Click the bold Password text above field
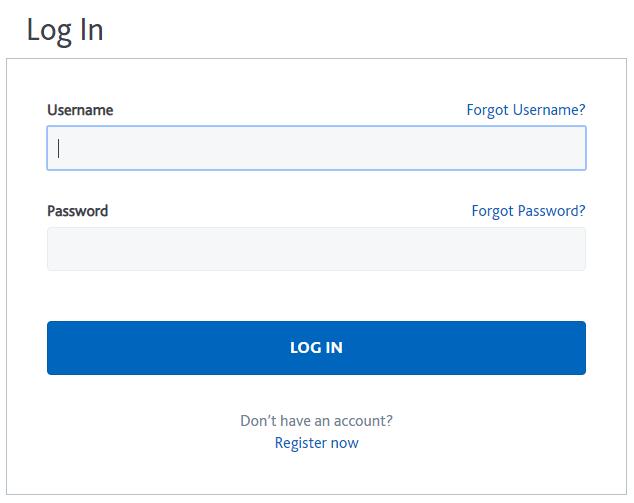The height and width of the screenshot is (503, 634). pyautogui.click(x=77, y=211)
